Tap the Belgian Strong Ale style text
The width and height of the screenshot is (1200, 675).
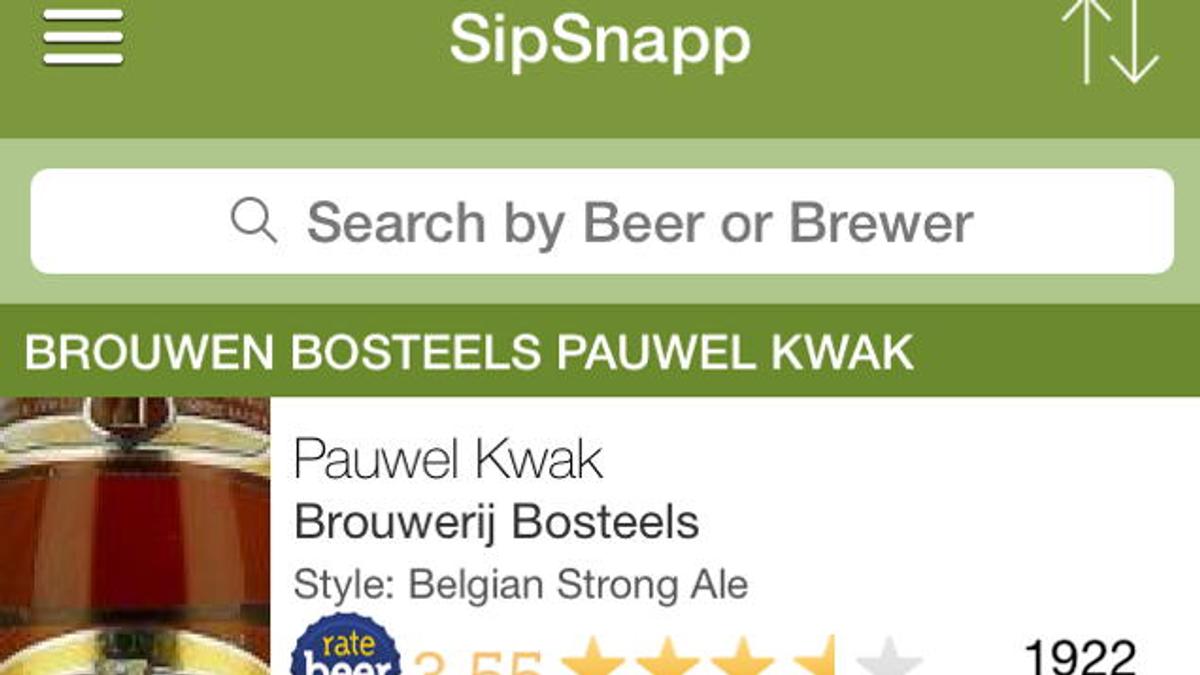(x=578, y=584)
